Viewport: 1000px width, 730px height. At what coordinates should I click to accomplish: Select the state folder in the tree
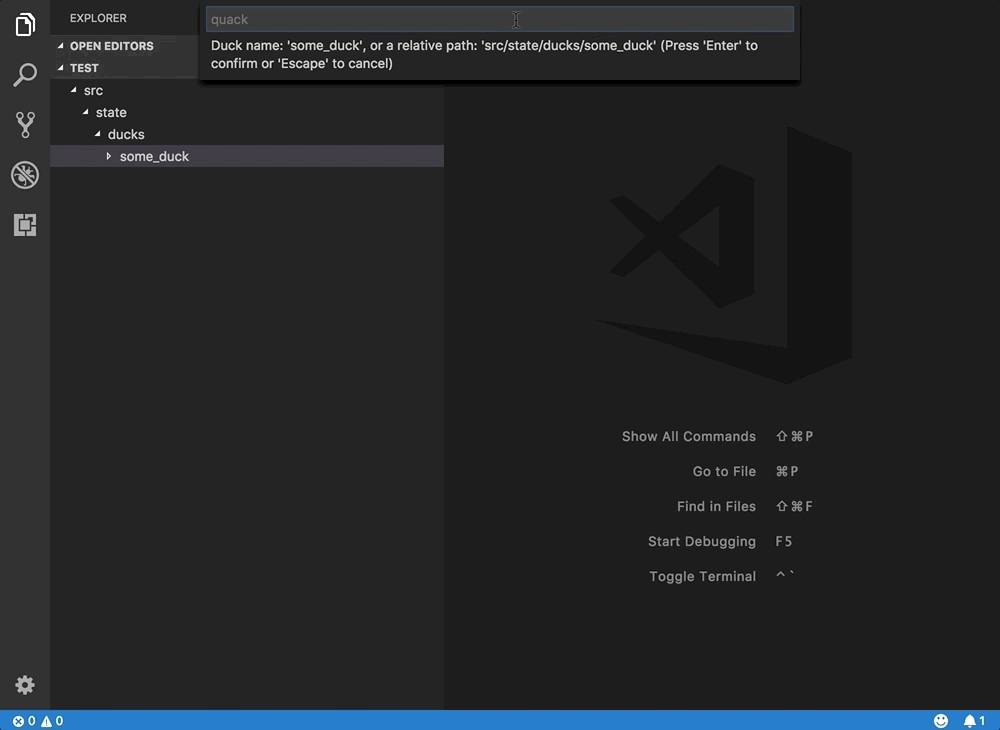pyautogui.click(x=111, y=112)
